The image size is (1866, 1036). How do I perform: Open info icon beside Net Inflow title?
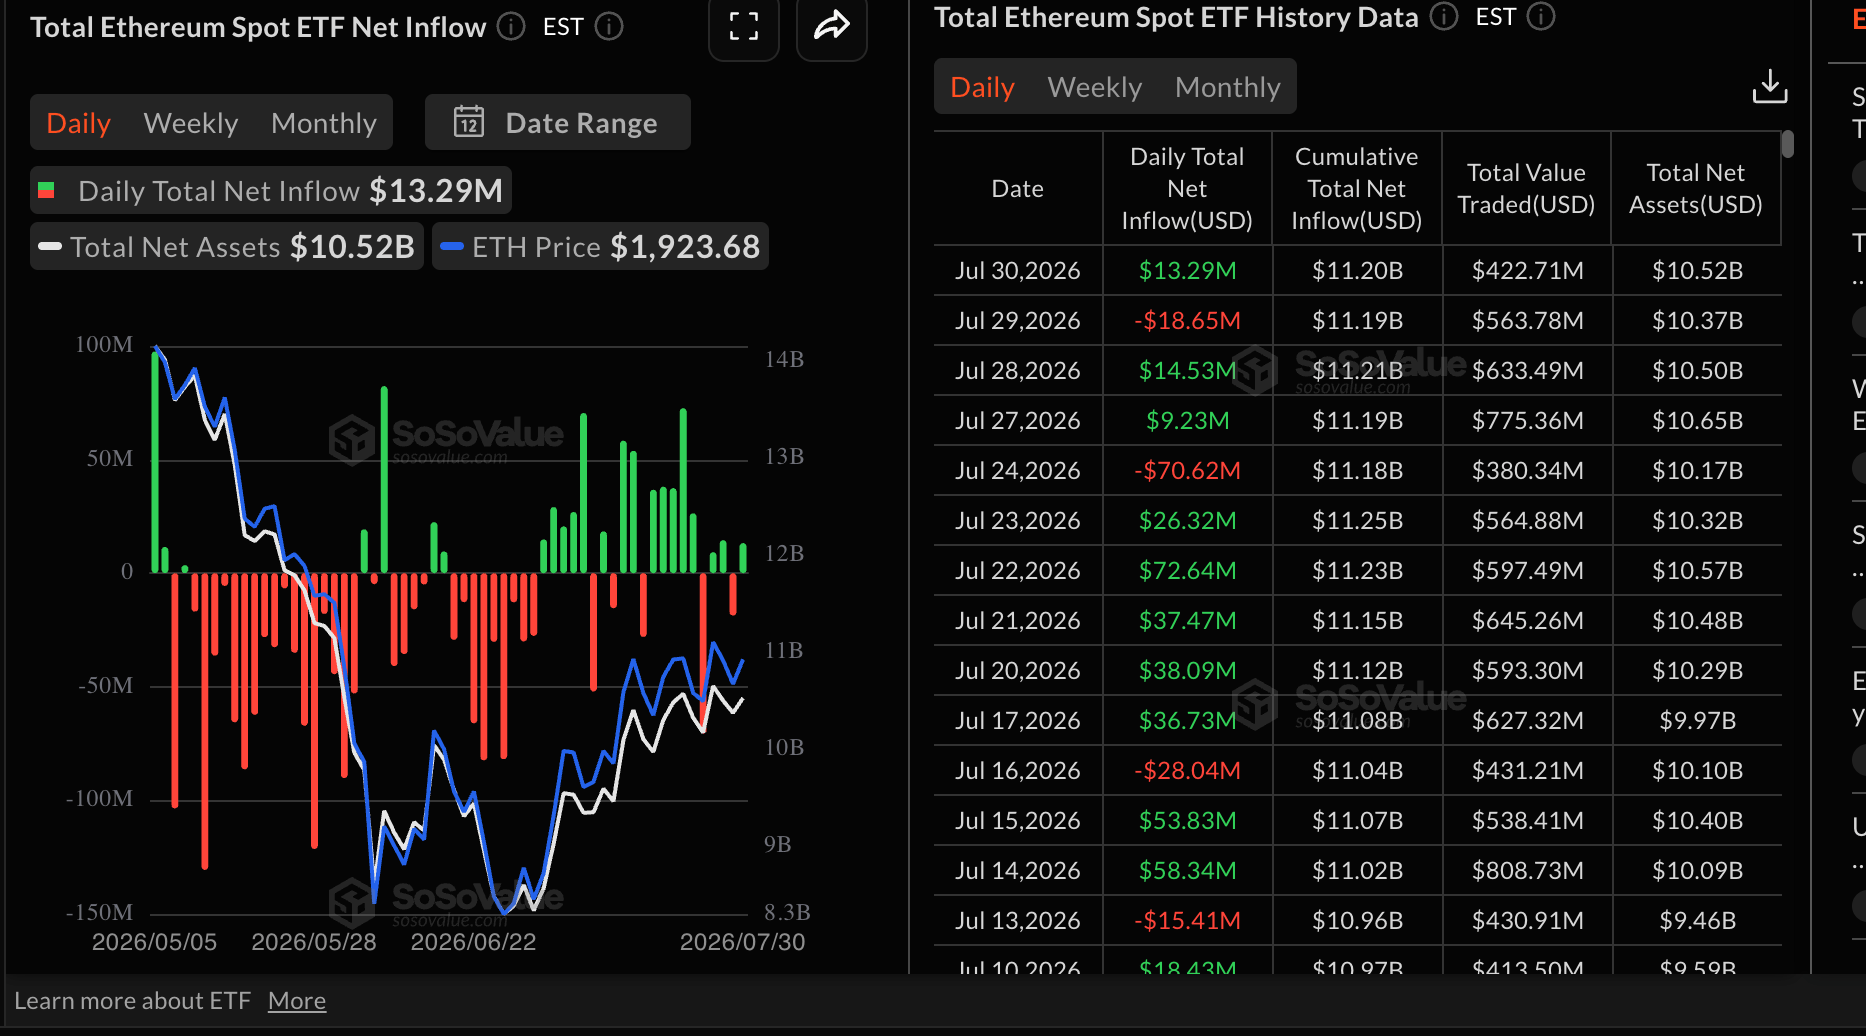(x=511, y=27)
